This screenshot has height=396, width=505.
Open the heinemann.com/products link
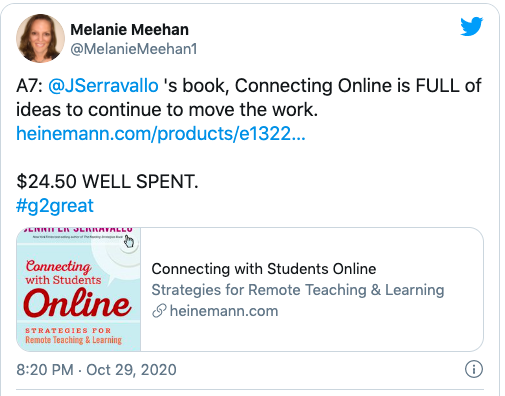tap(161, 134)
